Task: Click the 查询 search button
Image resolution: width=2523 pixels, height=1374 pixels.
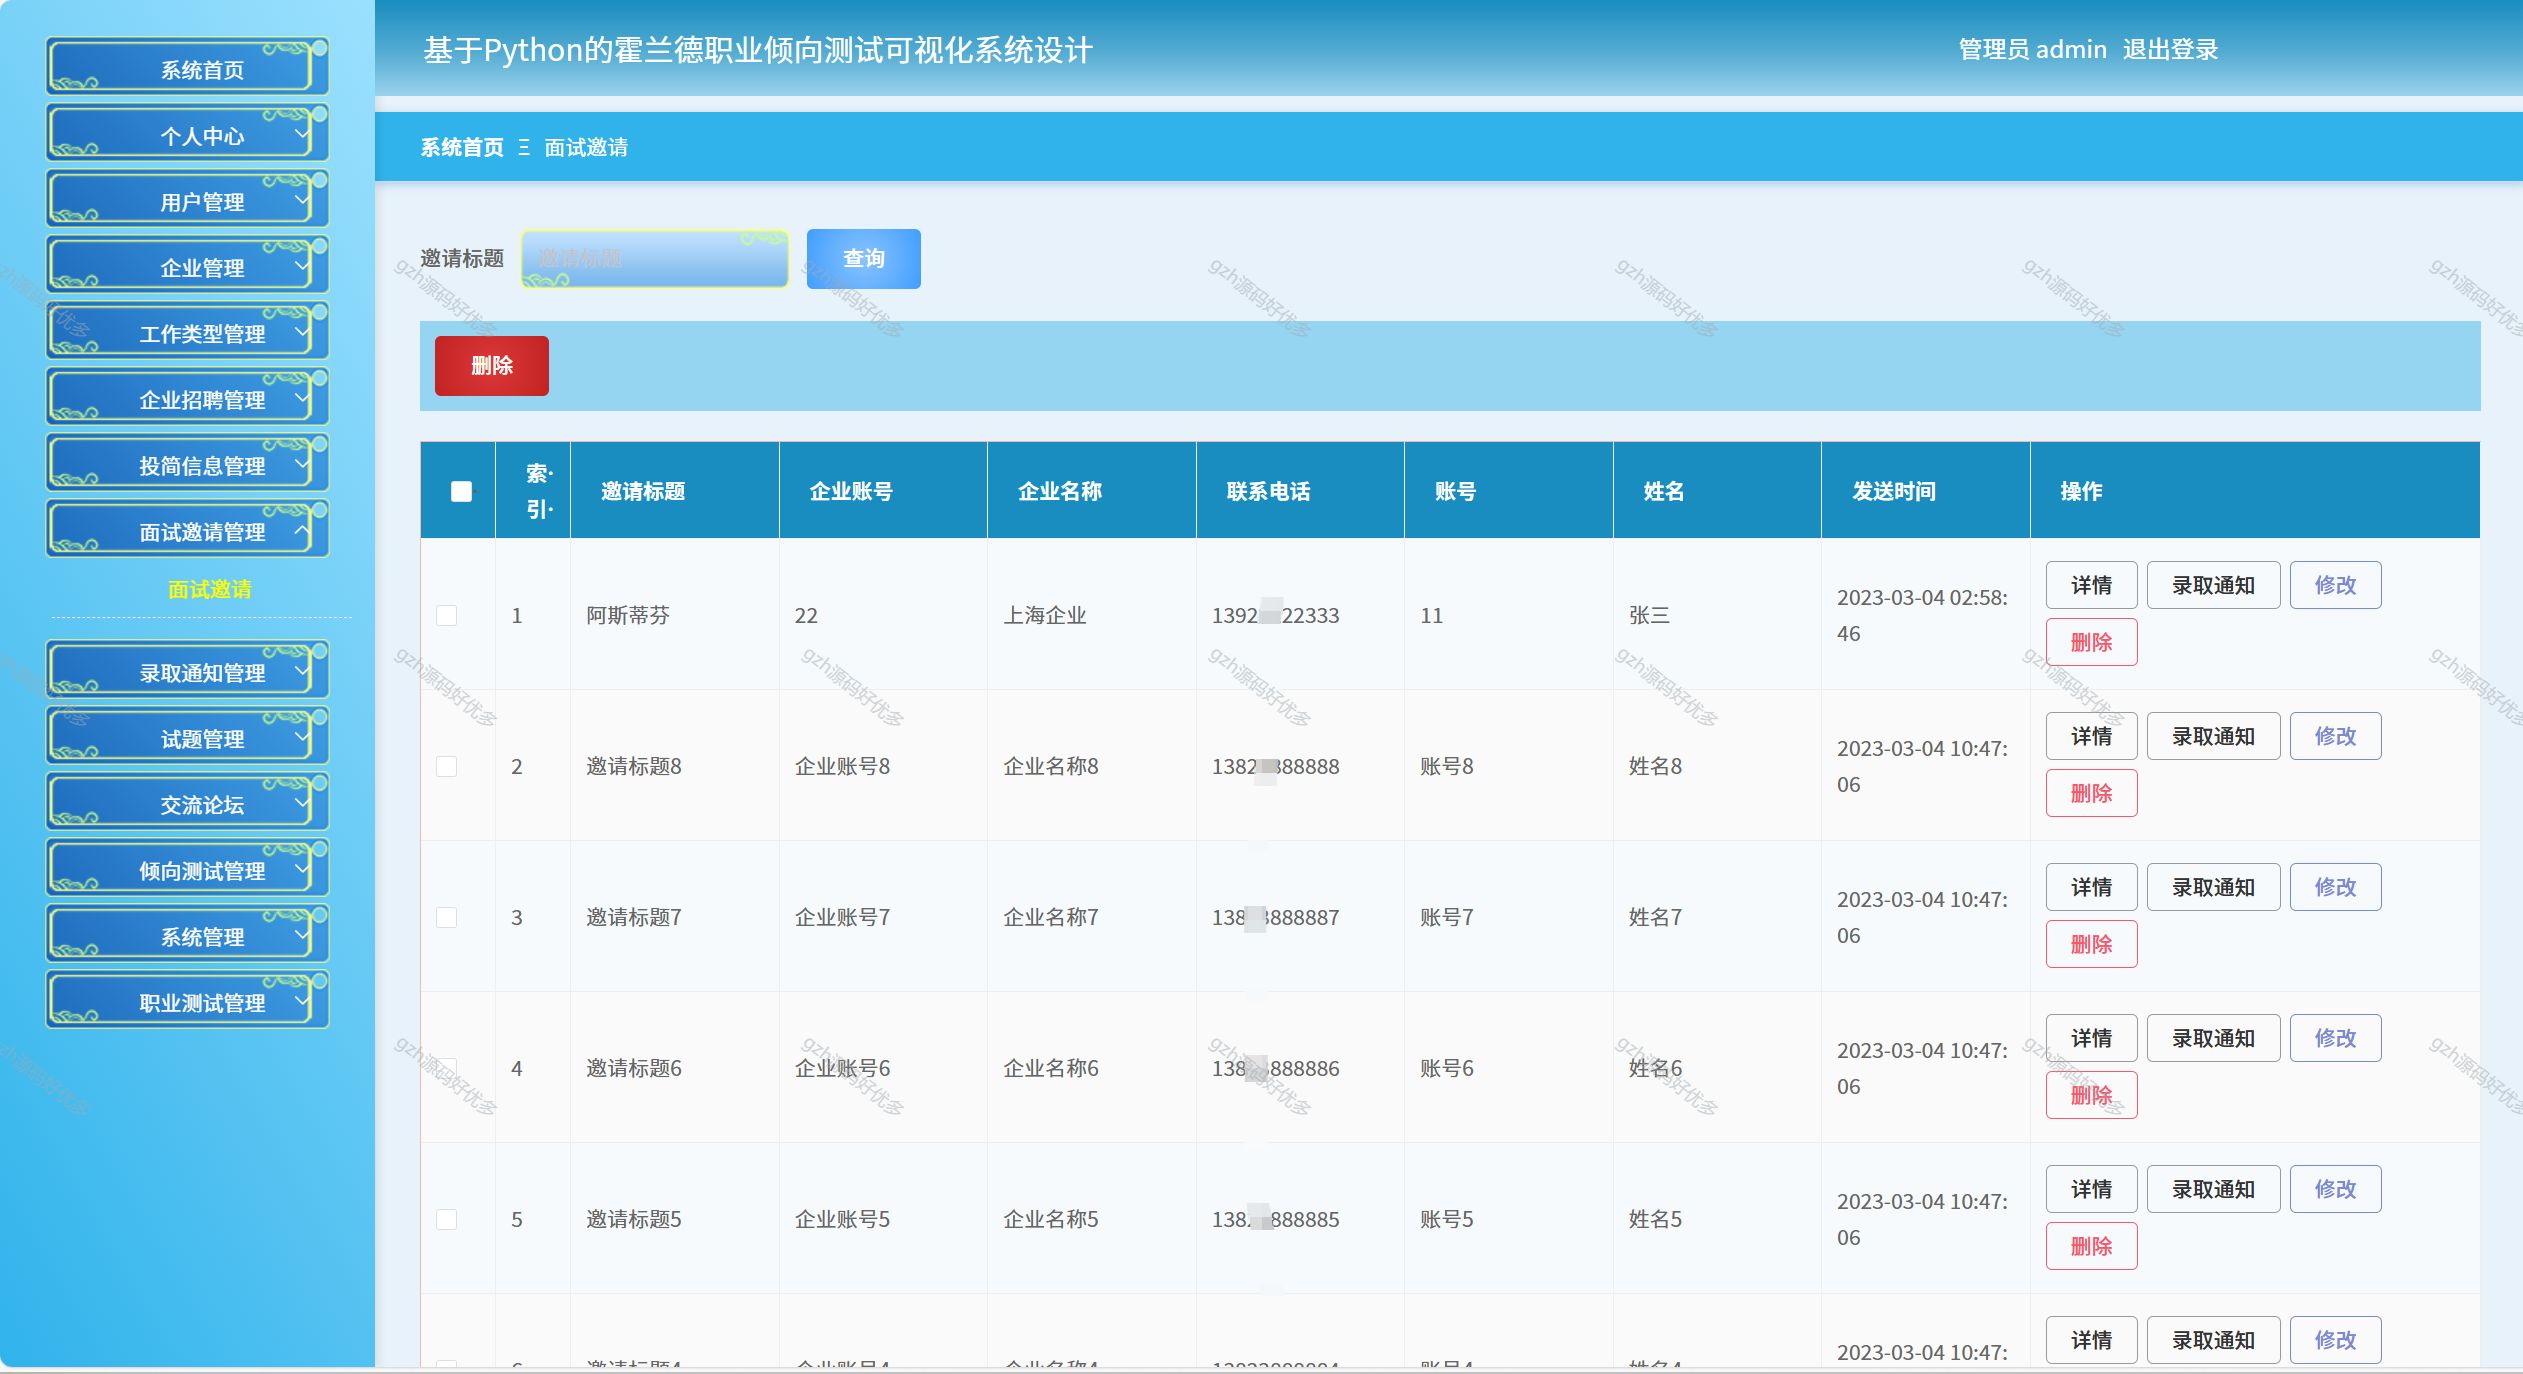Action: [x=863, y=259]
